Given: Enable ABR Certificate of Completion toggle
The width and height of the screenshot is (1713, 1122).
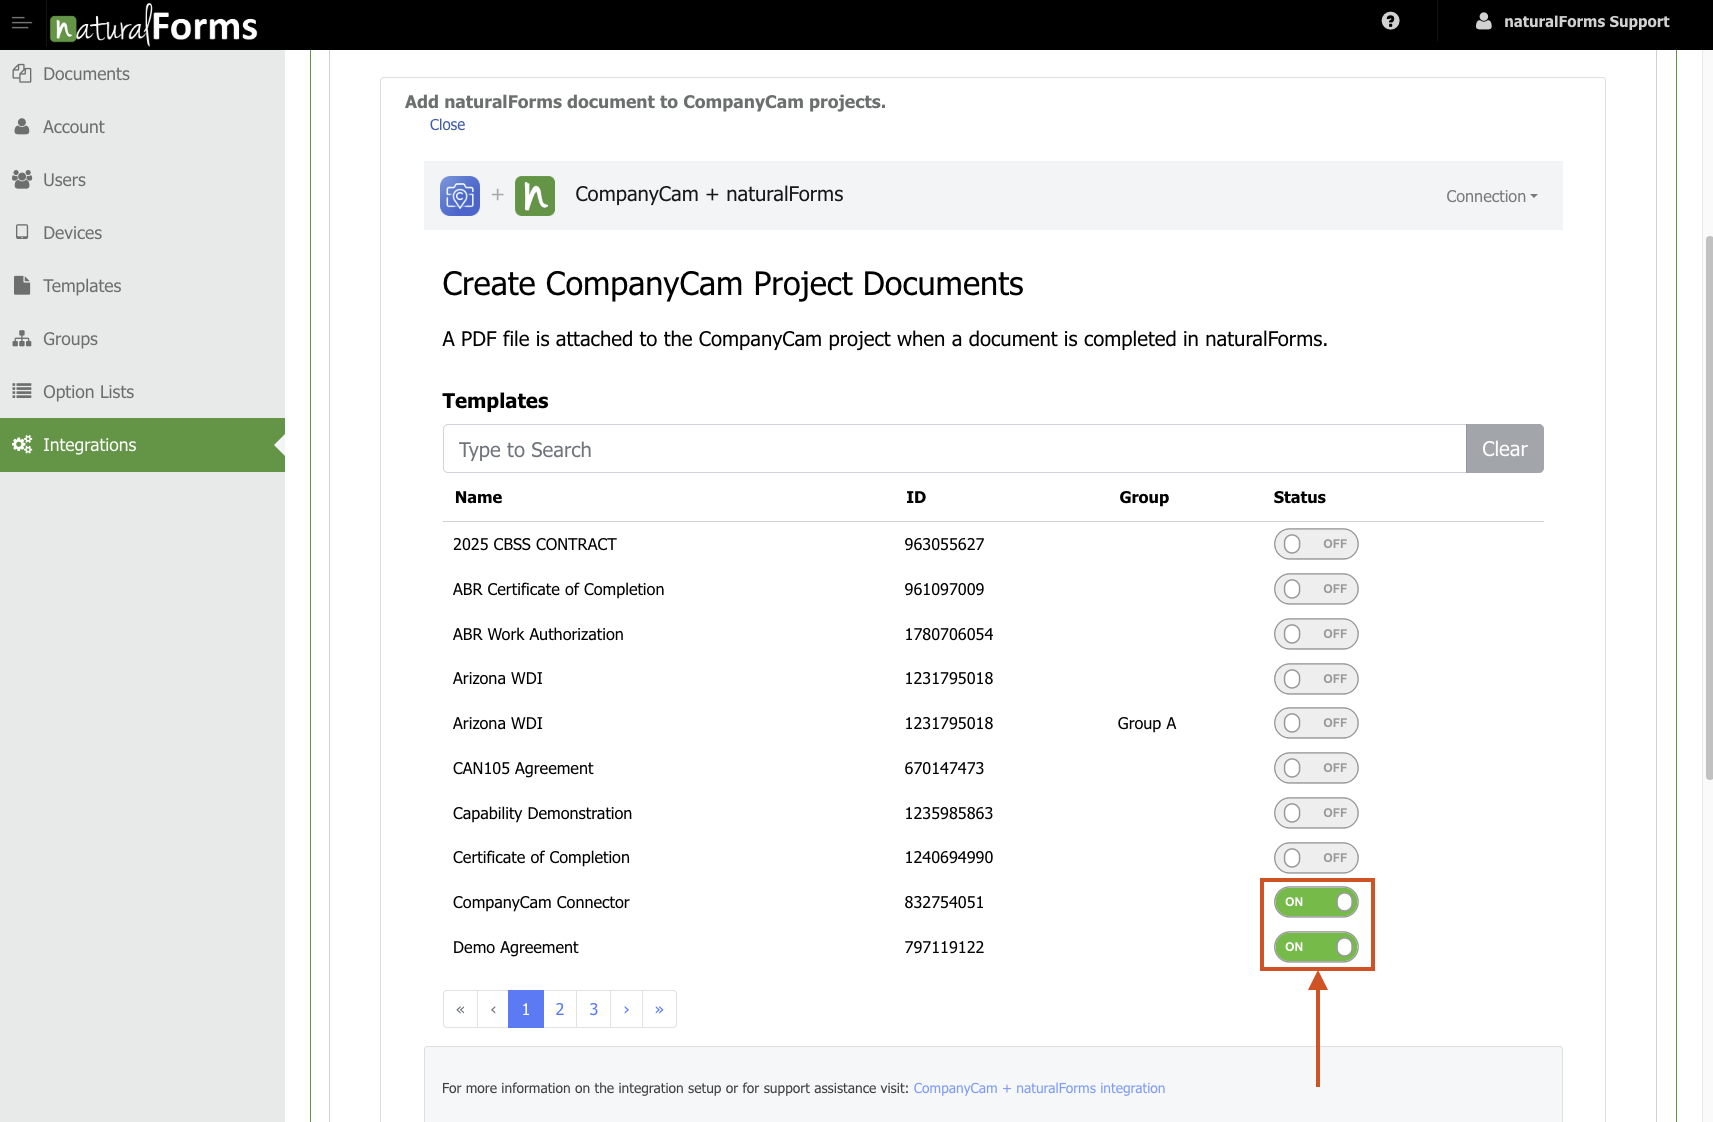Looking at the screenshot, I should click(x=1316, y=589).
